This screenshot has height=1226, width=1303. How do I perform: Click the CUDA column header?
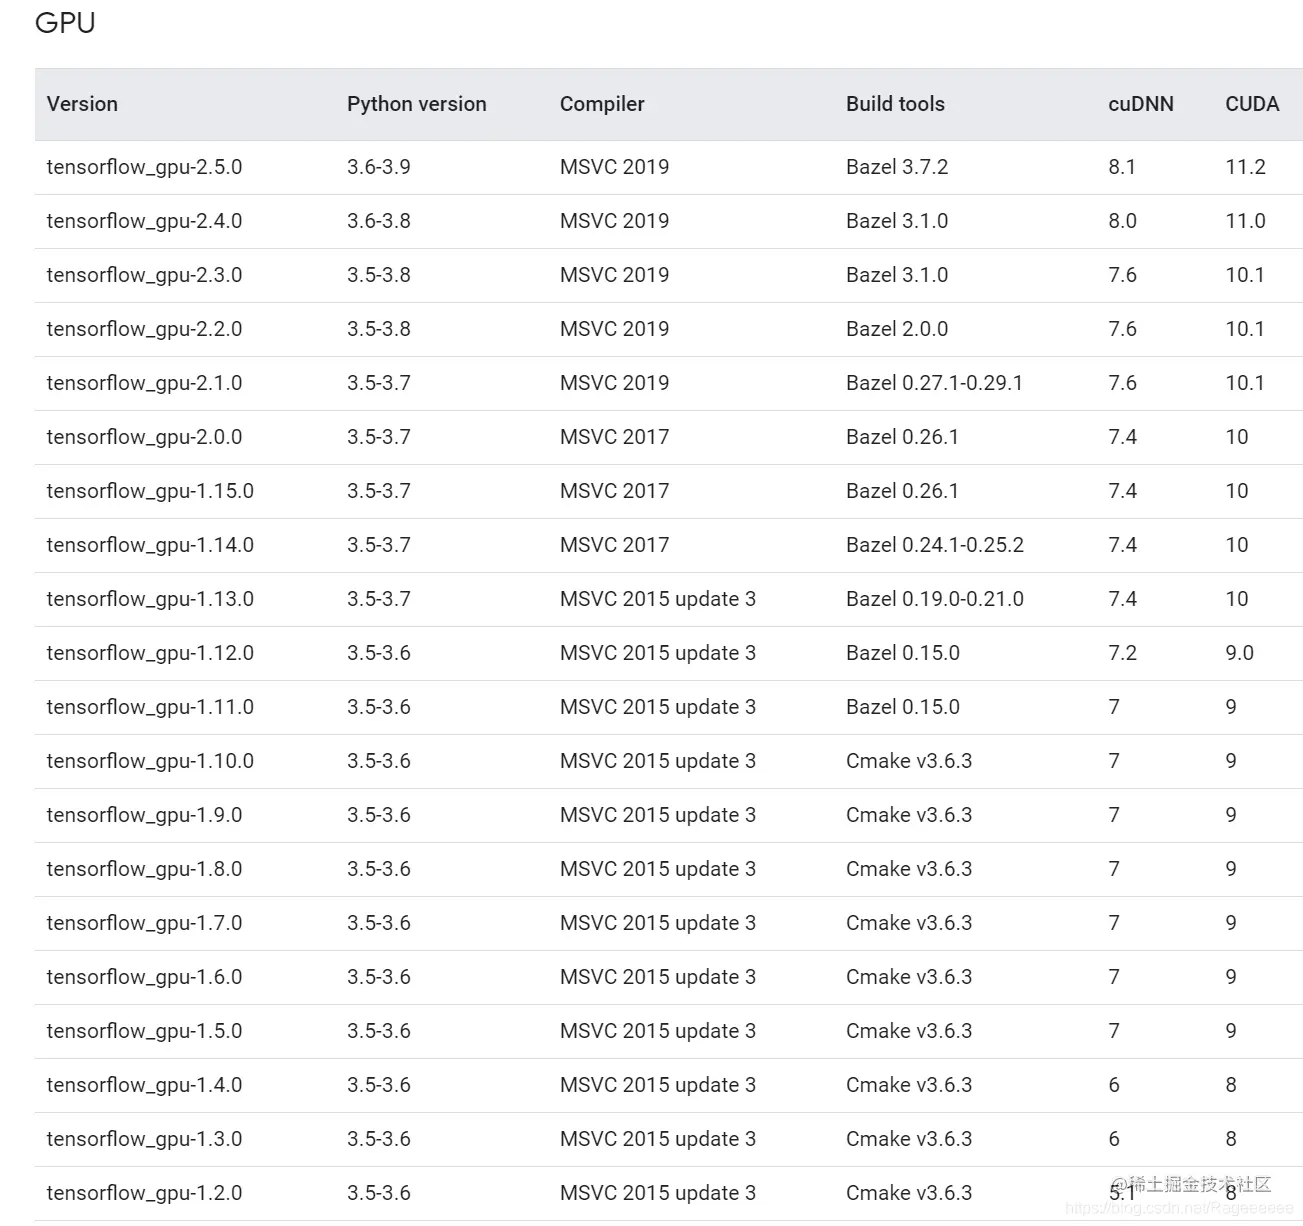[x=1252, y=104]
